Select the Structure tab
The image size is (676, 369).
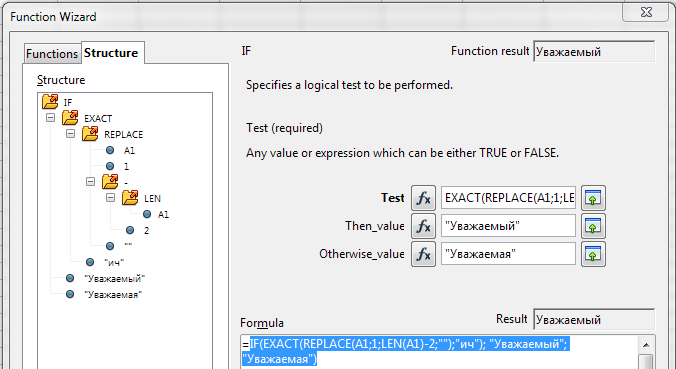(x=111, y=53)
